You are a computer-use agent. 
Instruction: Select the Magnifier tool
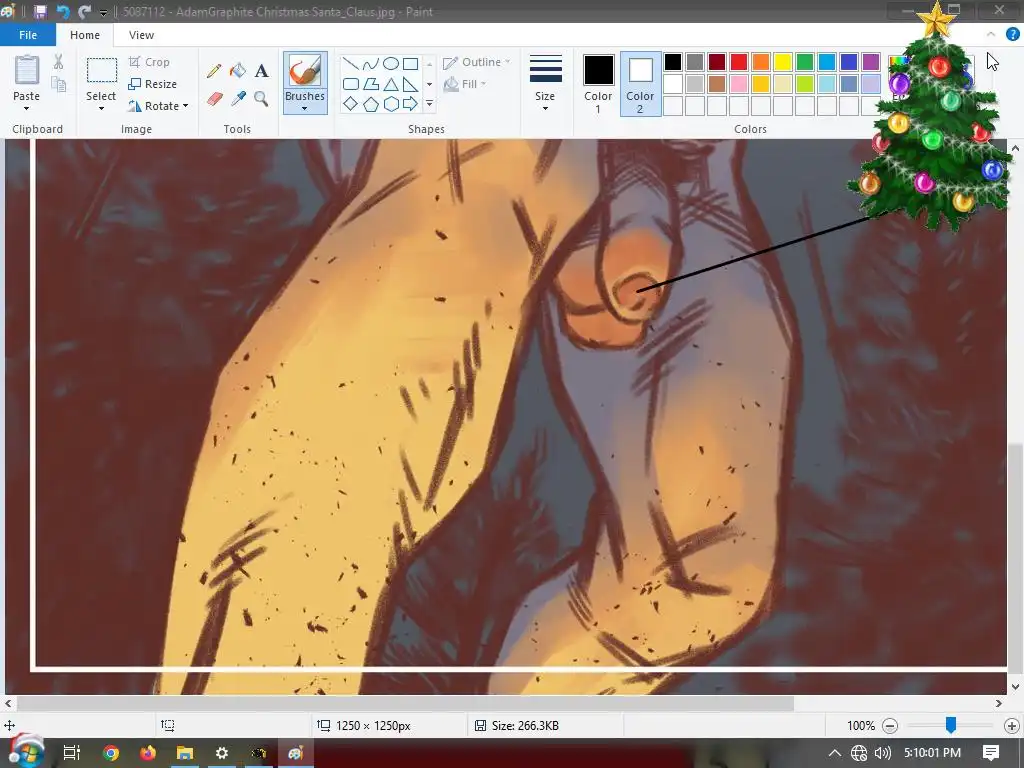tap(261, 99)
